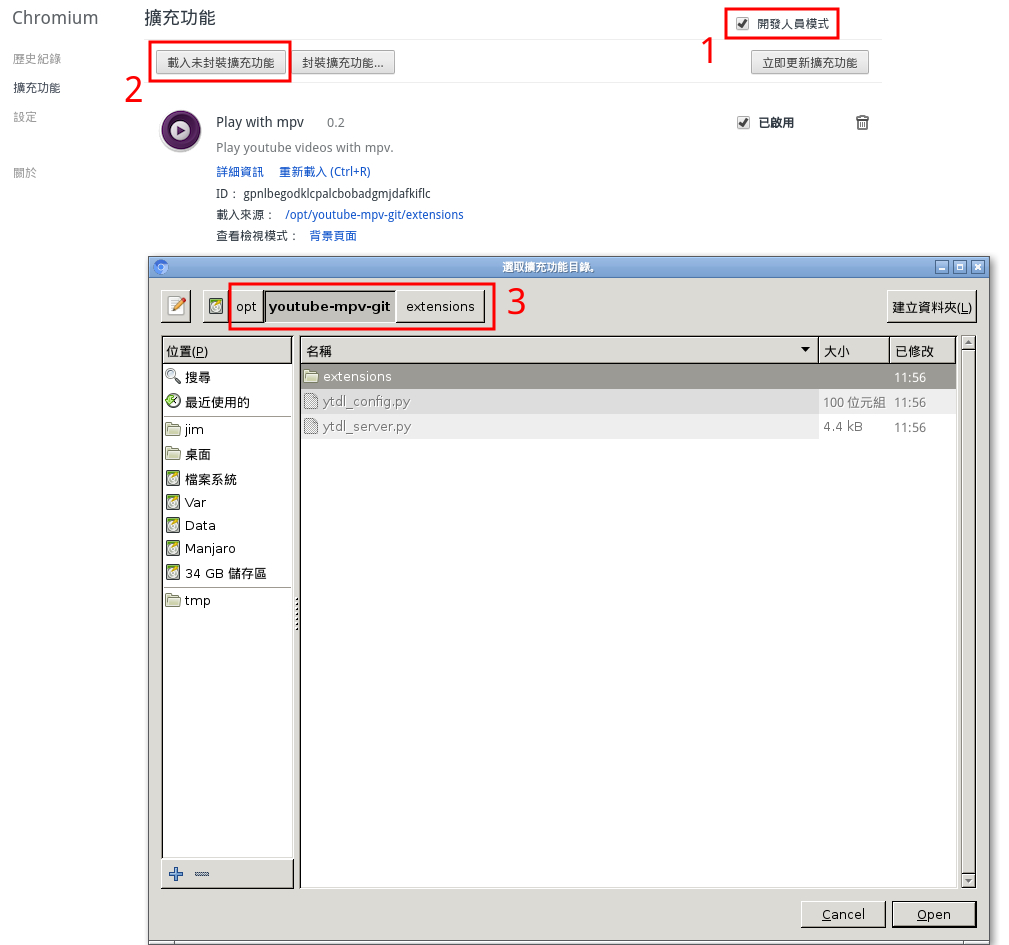Select Extensions (擴充功能) in sidebar
Viewport: 1009px width, 945px height.
point(37,87)
